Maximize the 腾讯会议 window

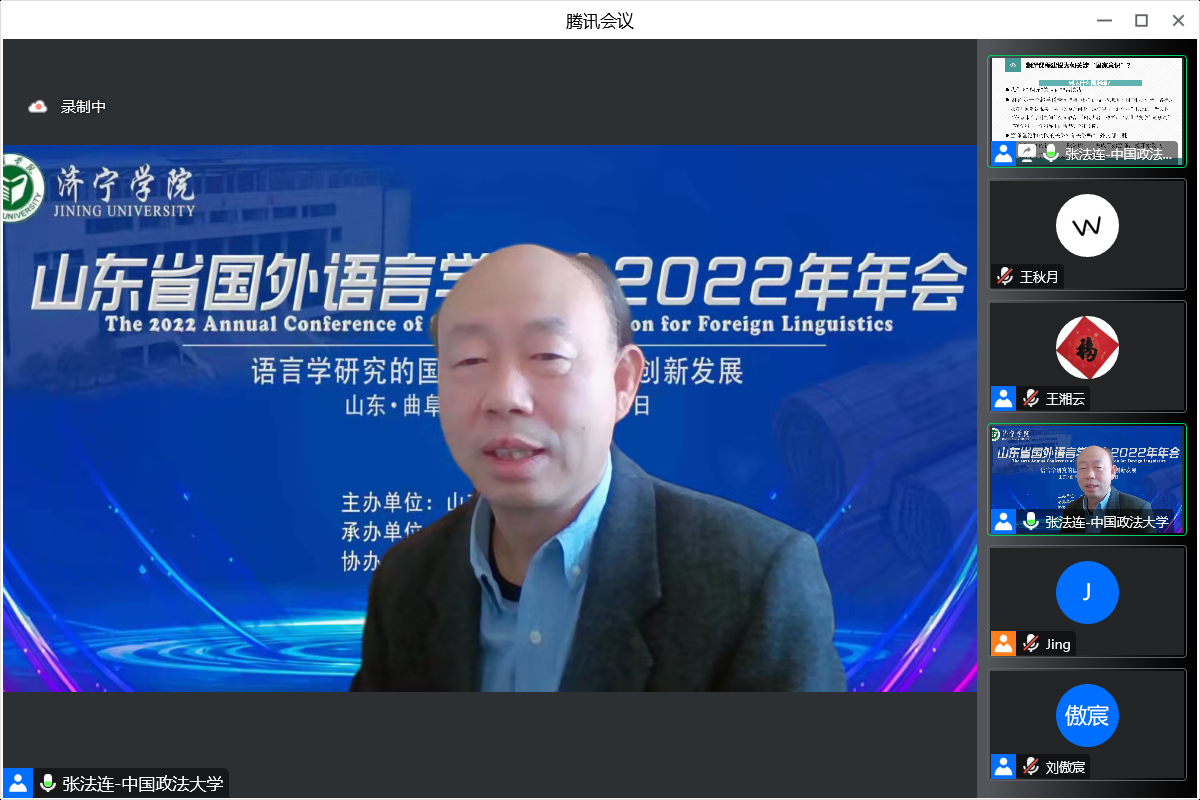(x=1141, y=20)
